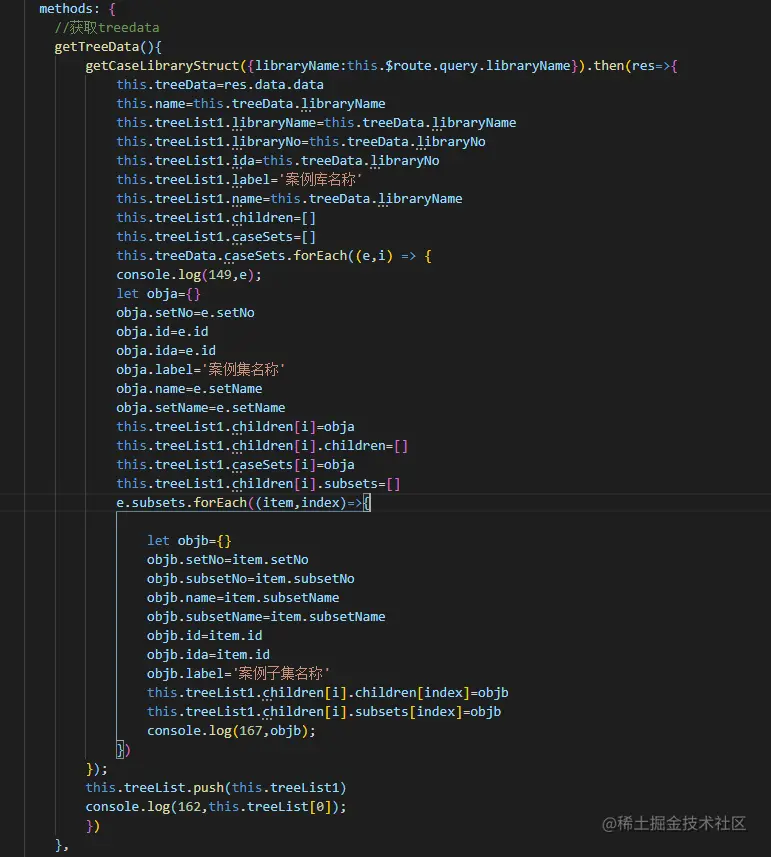Click the line "this.treeList1.children[i].children=[]"
Viewport: 771px width, 857px height.
click(x=262, y=445)
